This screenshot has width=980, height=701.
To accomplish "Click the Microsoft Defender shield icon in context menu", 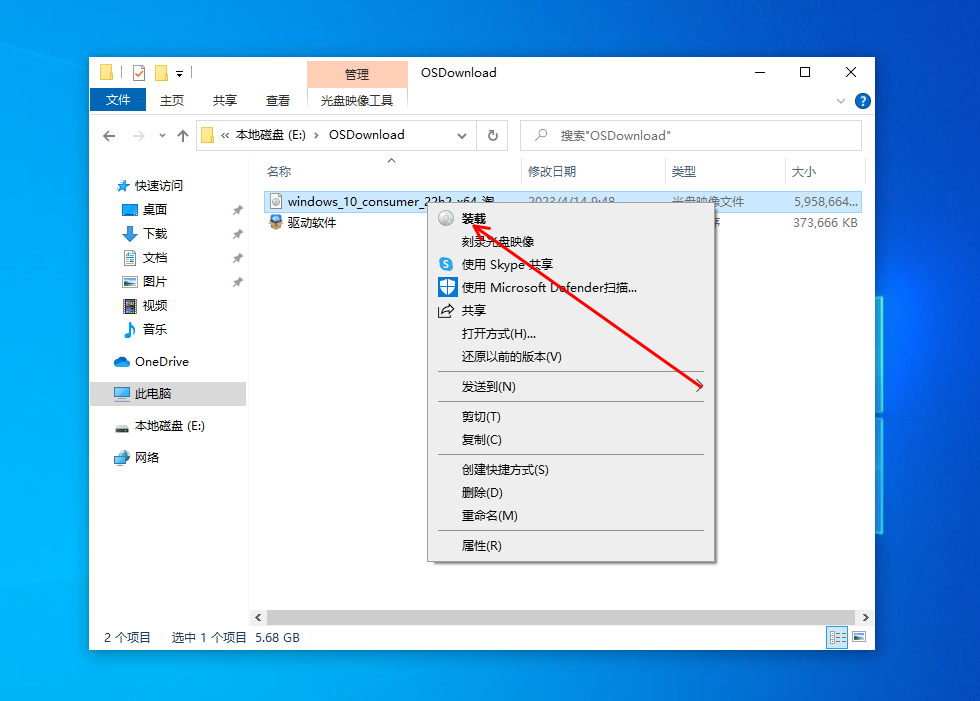I will pos(446,287).
